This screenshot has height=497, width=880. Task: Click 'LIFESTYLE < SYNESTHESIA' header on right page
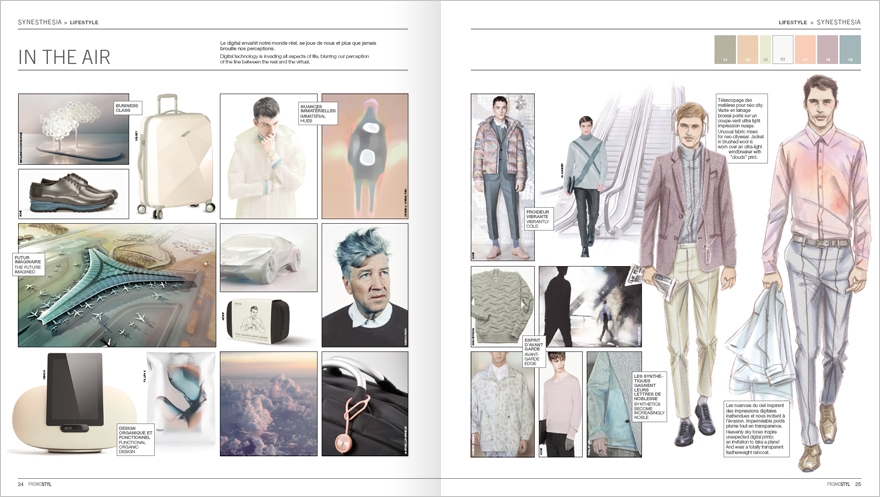(819, 22)
